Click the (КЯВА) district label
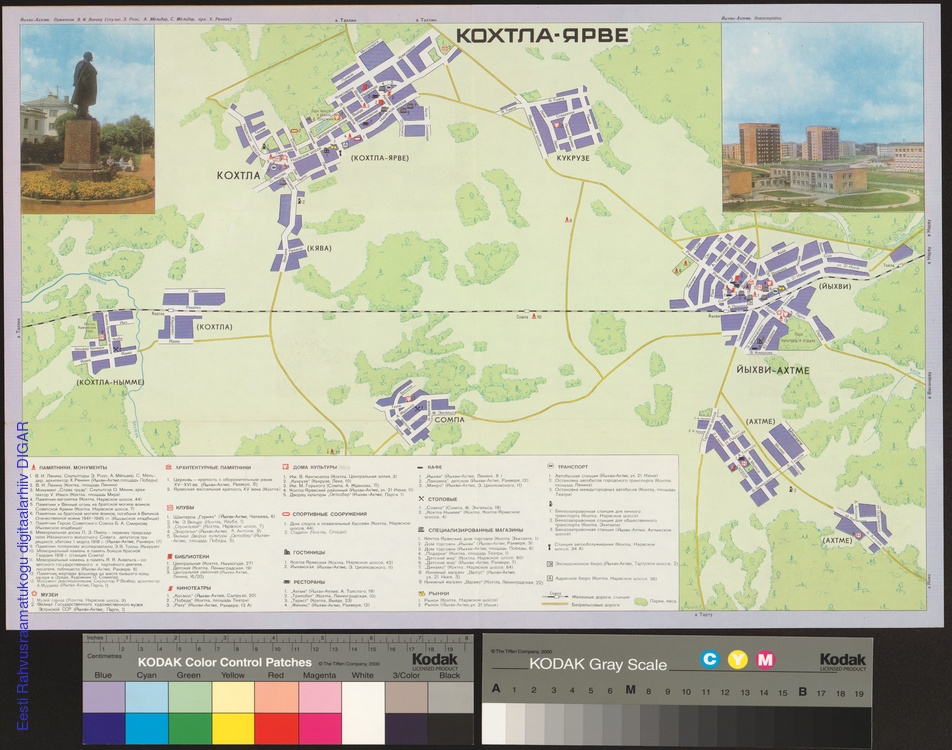Image resolution: width=952 pixels, height=750 pixels. pyautogui.click(x=319, y=248)
